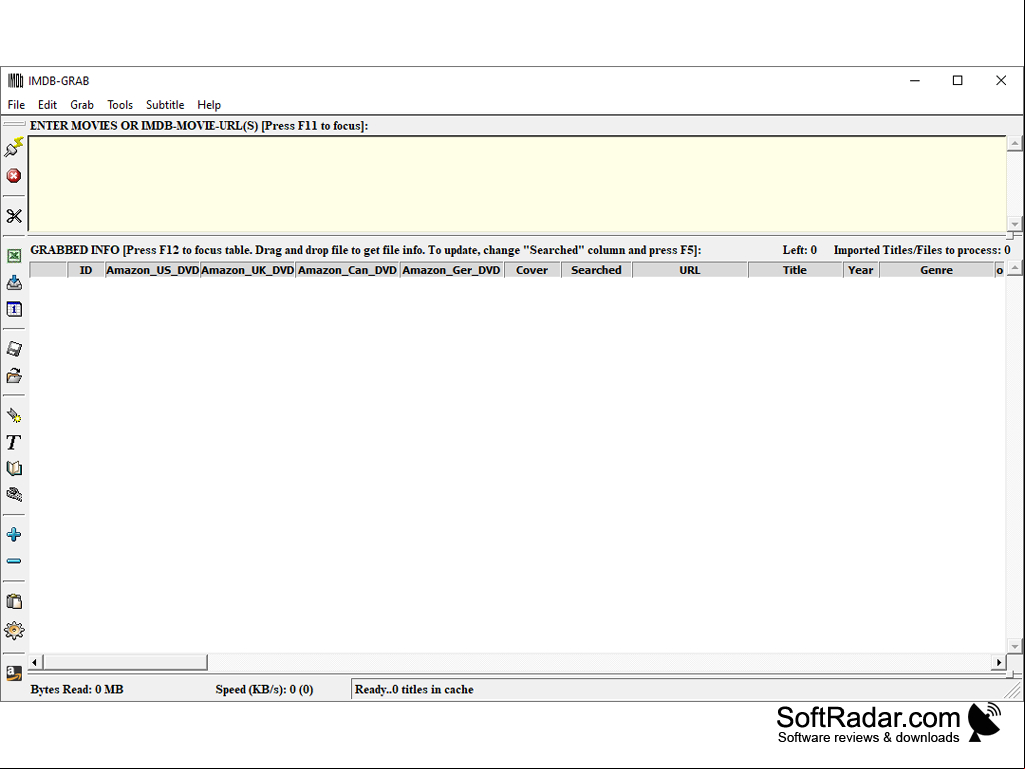Maximize the IMDB-GRAB window
1025x769 pixels.
(958, 80)
